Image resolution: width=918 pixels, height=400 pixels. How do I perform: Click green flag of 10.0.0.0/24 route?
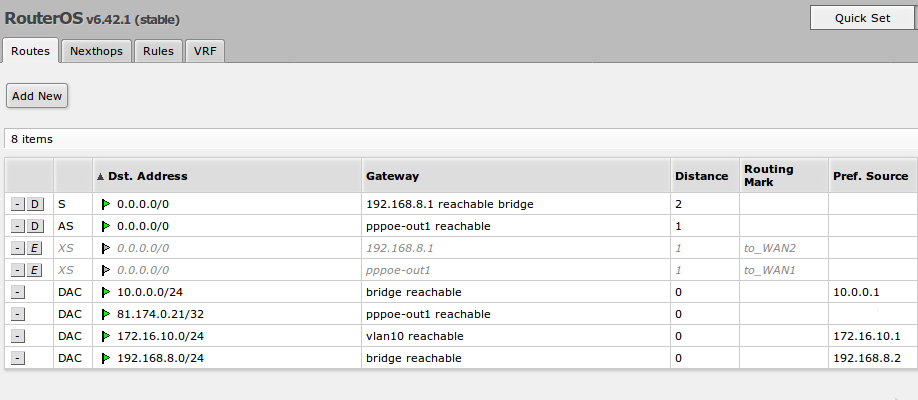[107, 292]
